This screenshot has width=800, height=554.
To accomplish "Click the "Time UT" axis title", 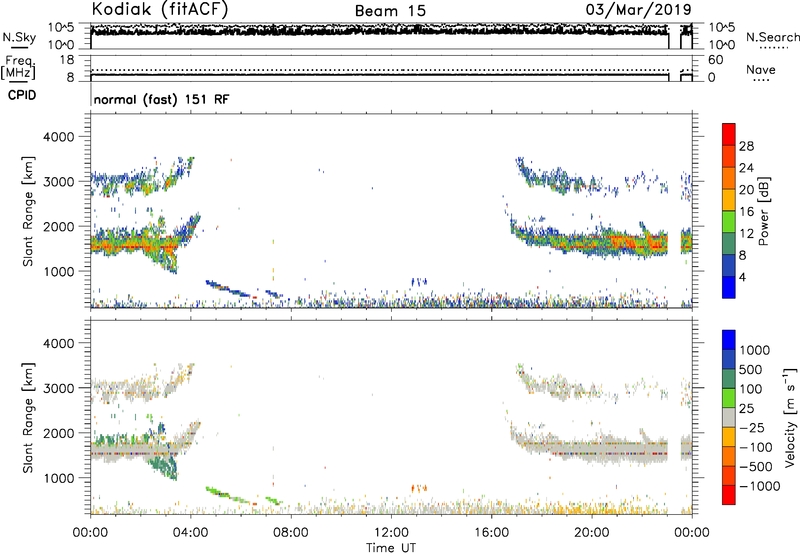I will (x=391, y=548).
